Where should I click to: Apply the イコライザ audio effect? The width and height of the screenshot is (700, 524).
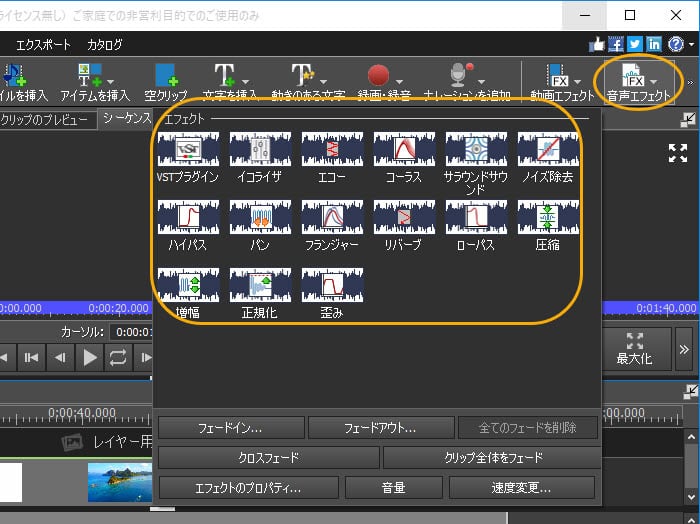(260, 150)
